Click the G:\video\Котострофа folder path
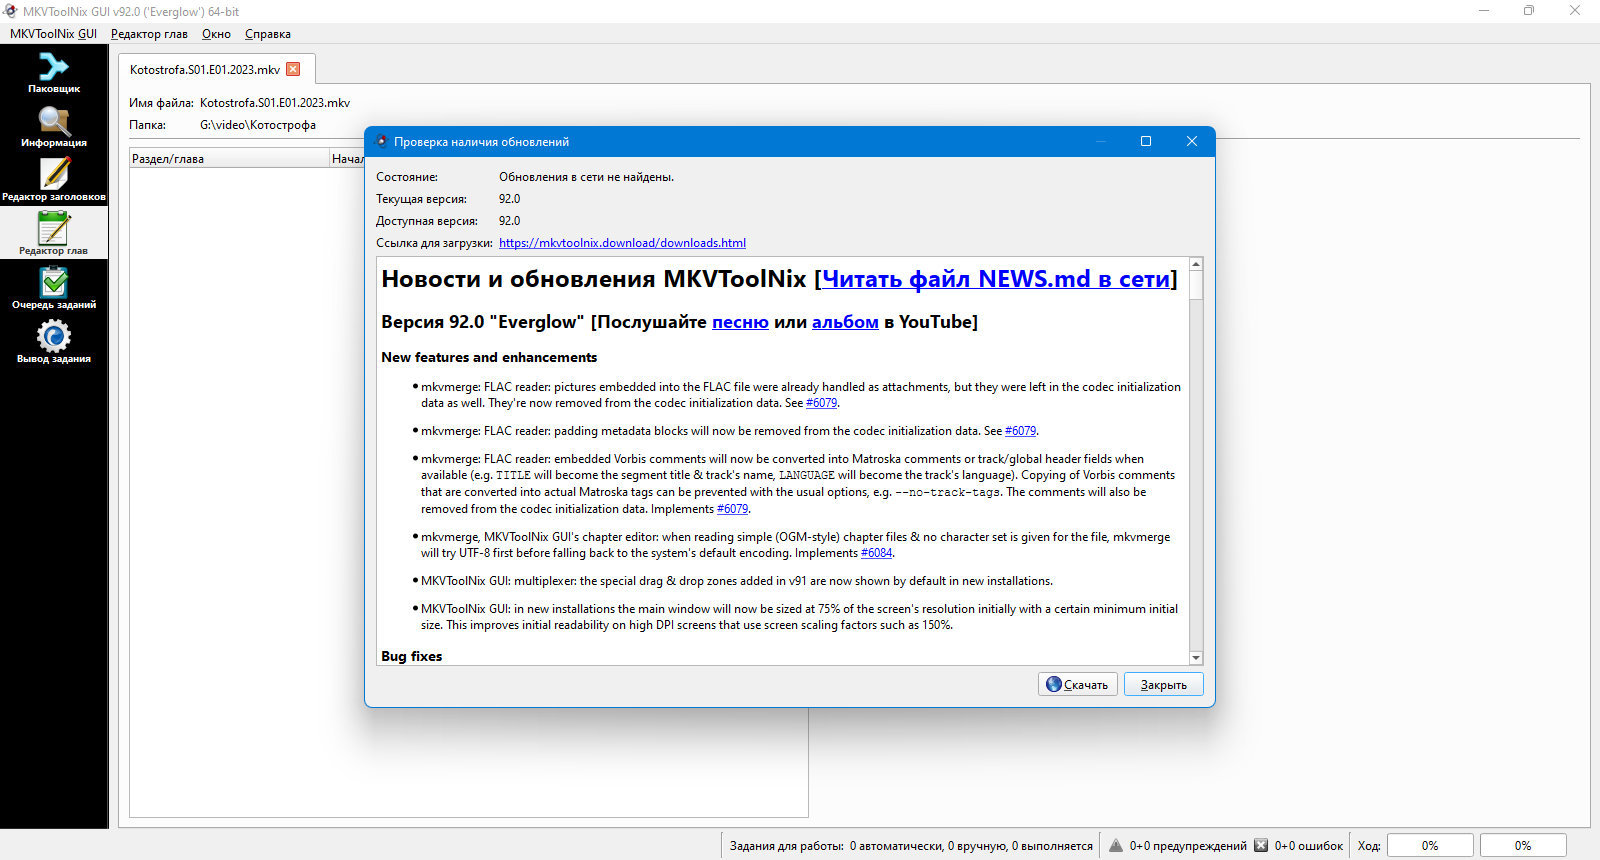The image size is (1600, 860). pos(258,125)
